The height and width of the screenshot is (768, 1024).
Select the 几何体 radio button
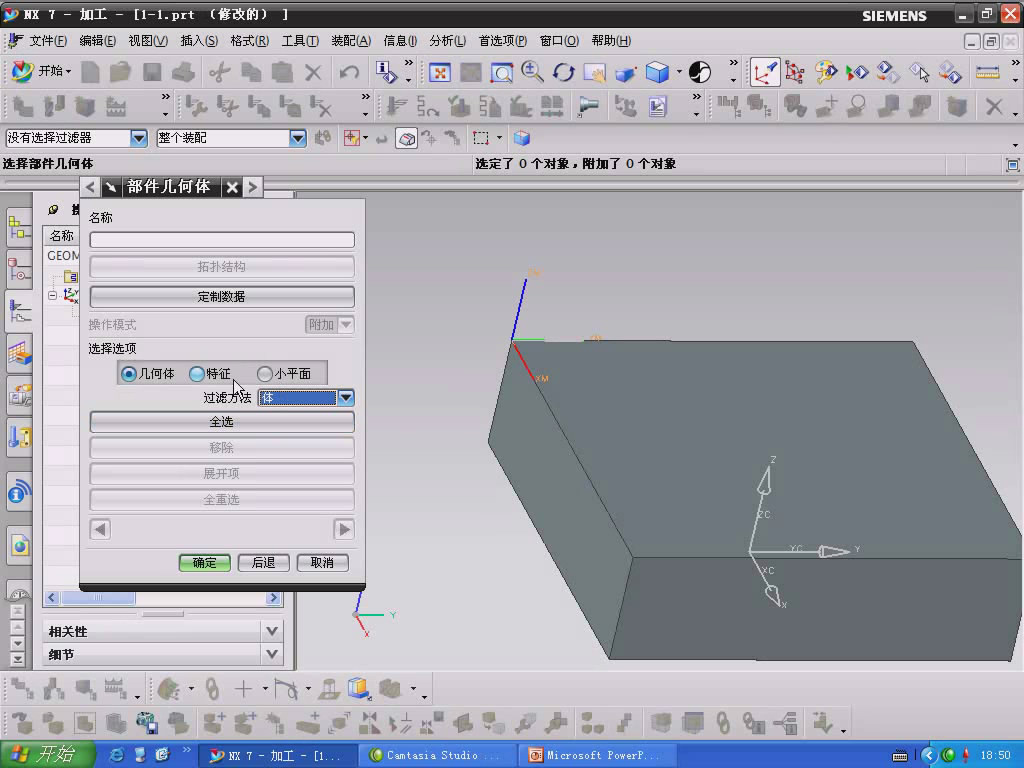[x=129, y=374]
